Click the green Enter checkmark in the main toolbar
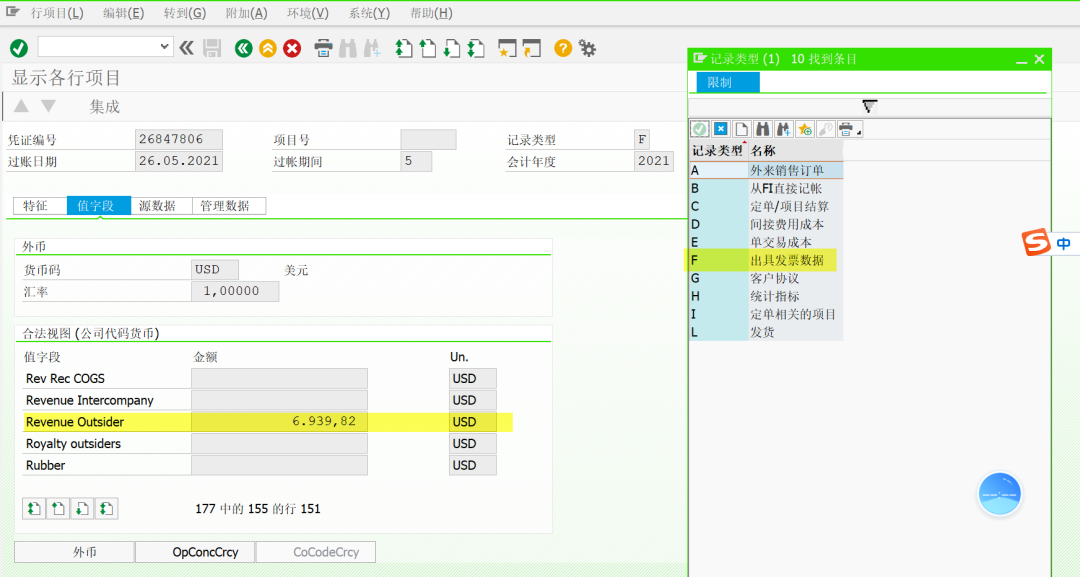This screenshot has width=1080, height=577. (x=19, y=48)
